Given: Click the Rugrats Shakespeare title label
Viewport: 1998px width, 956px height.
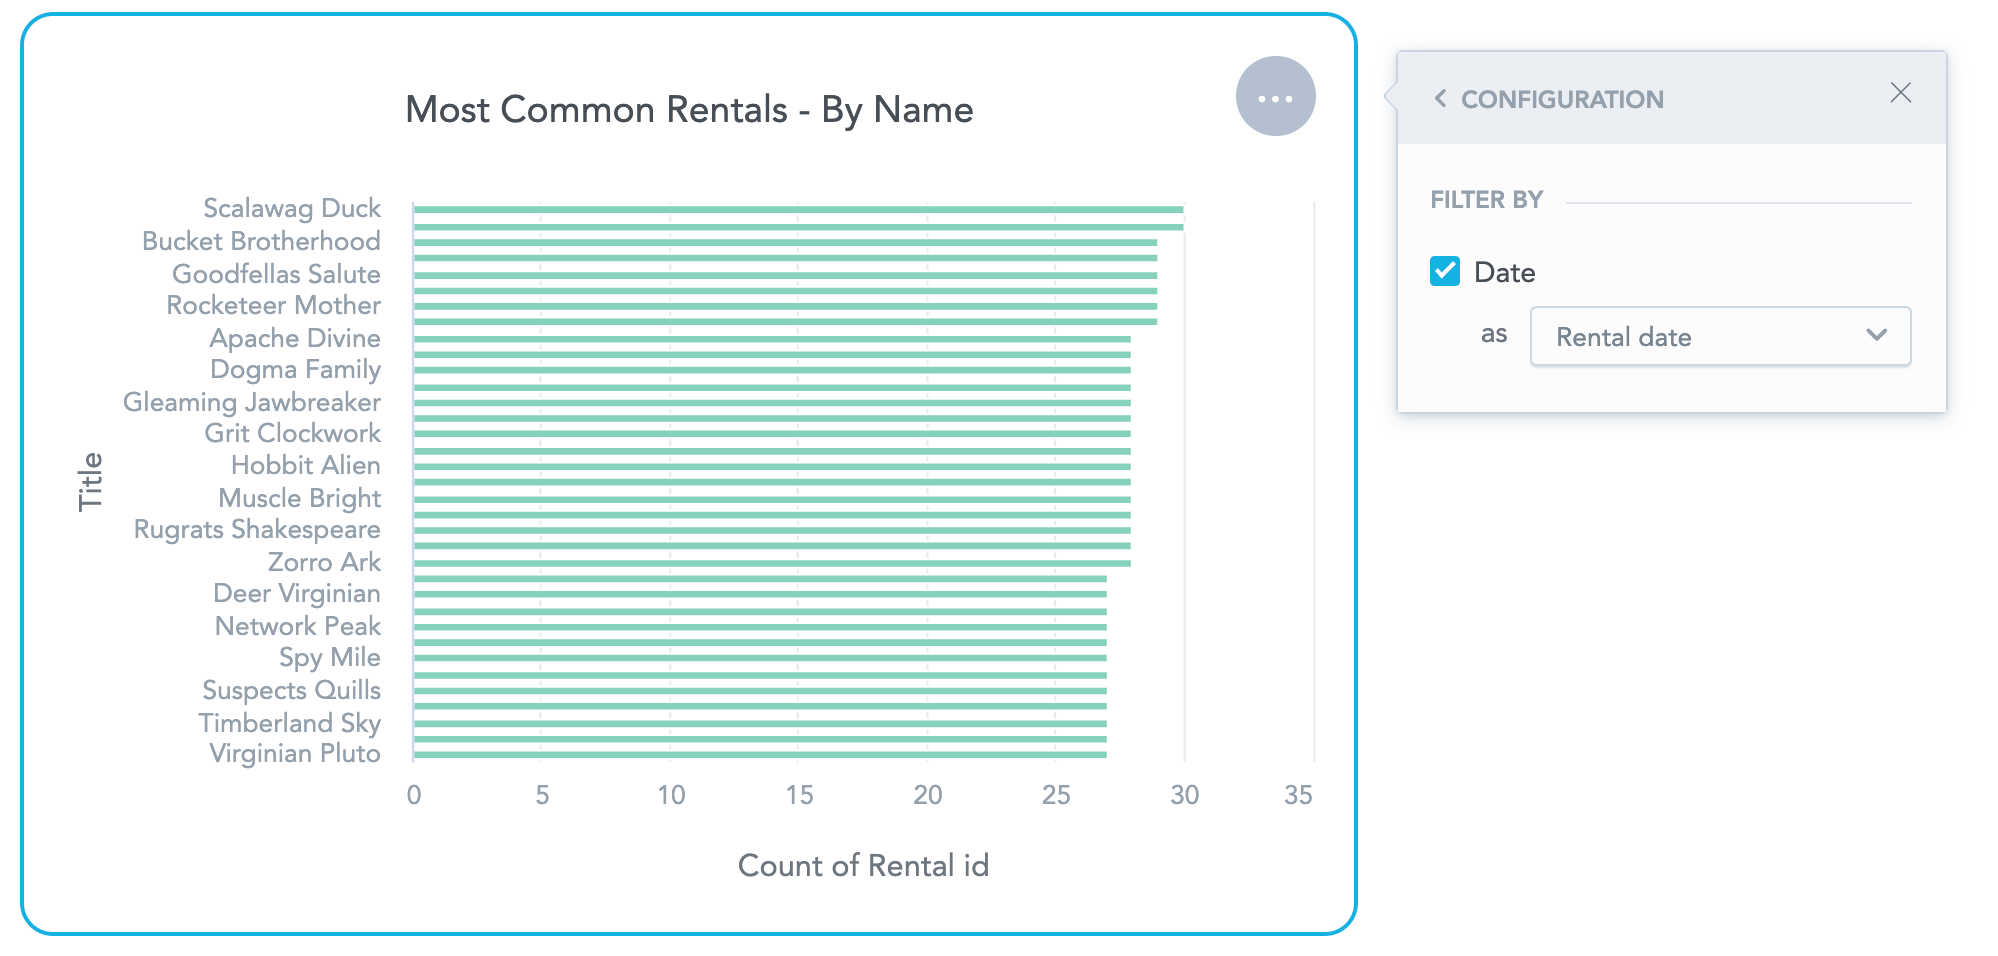Looking at the screenshot, I should point(258,529).
